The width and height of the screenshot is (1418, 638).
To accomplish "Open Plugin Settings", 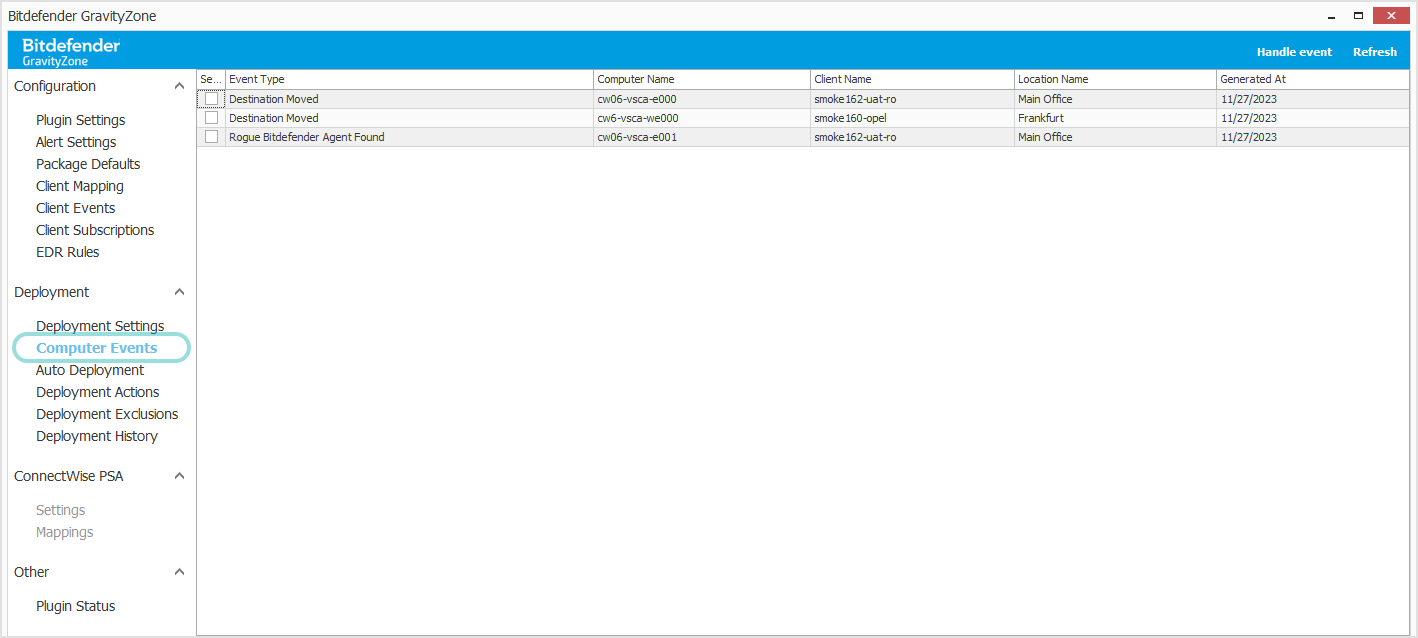I will click(80, 119).
